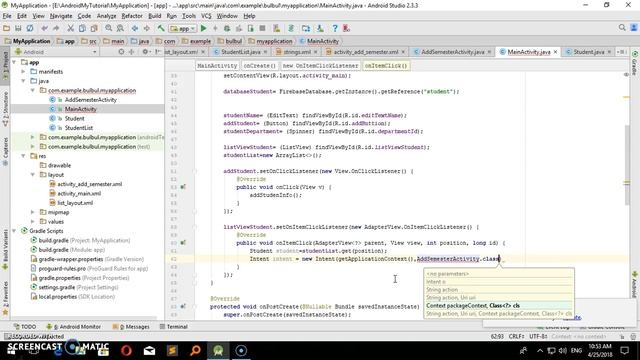
Task: Run the app with green play icon
Action: coord(204,28)
